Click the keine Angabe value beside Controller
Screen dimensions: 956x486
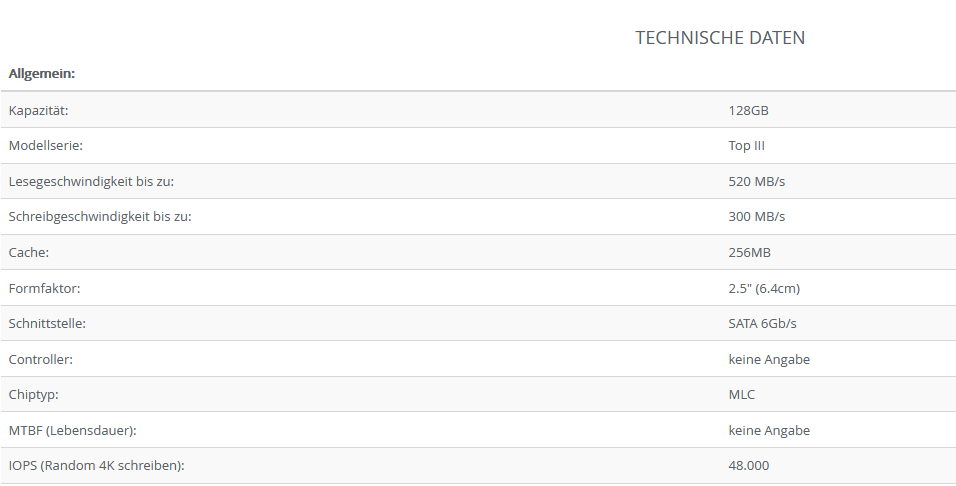[x=769, y=359]
